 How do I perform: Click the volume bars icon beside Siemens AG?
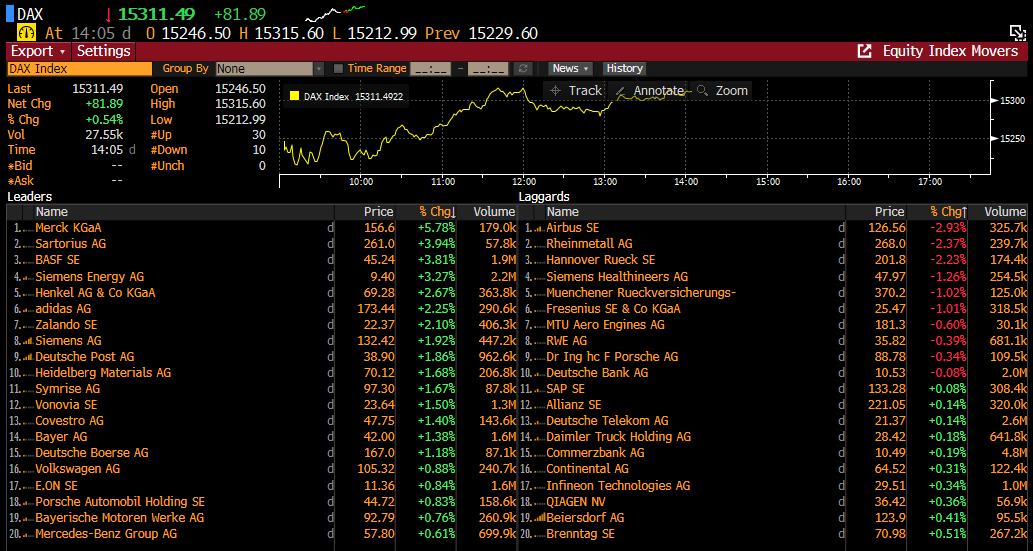click(26, 341)
